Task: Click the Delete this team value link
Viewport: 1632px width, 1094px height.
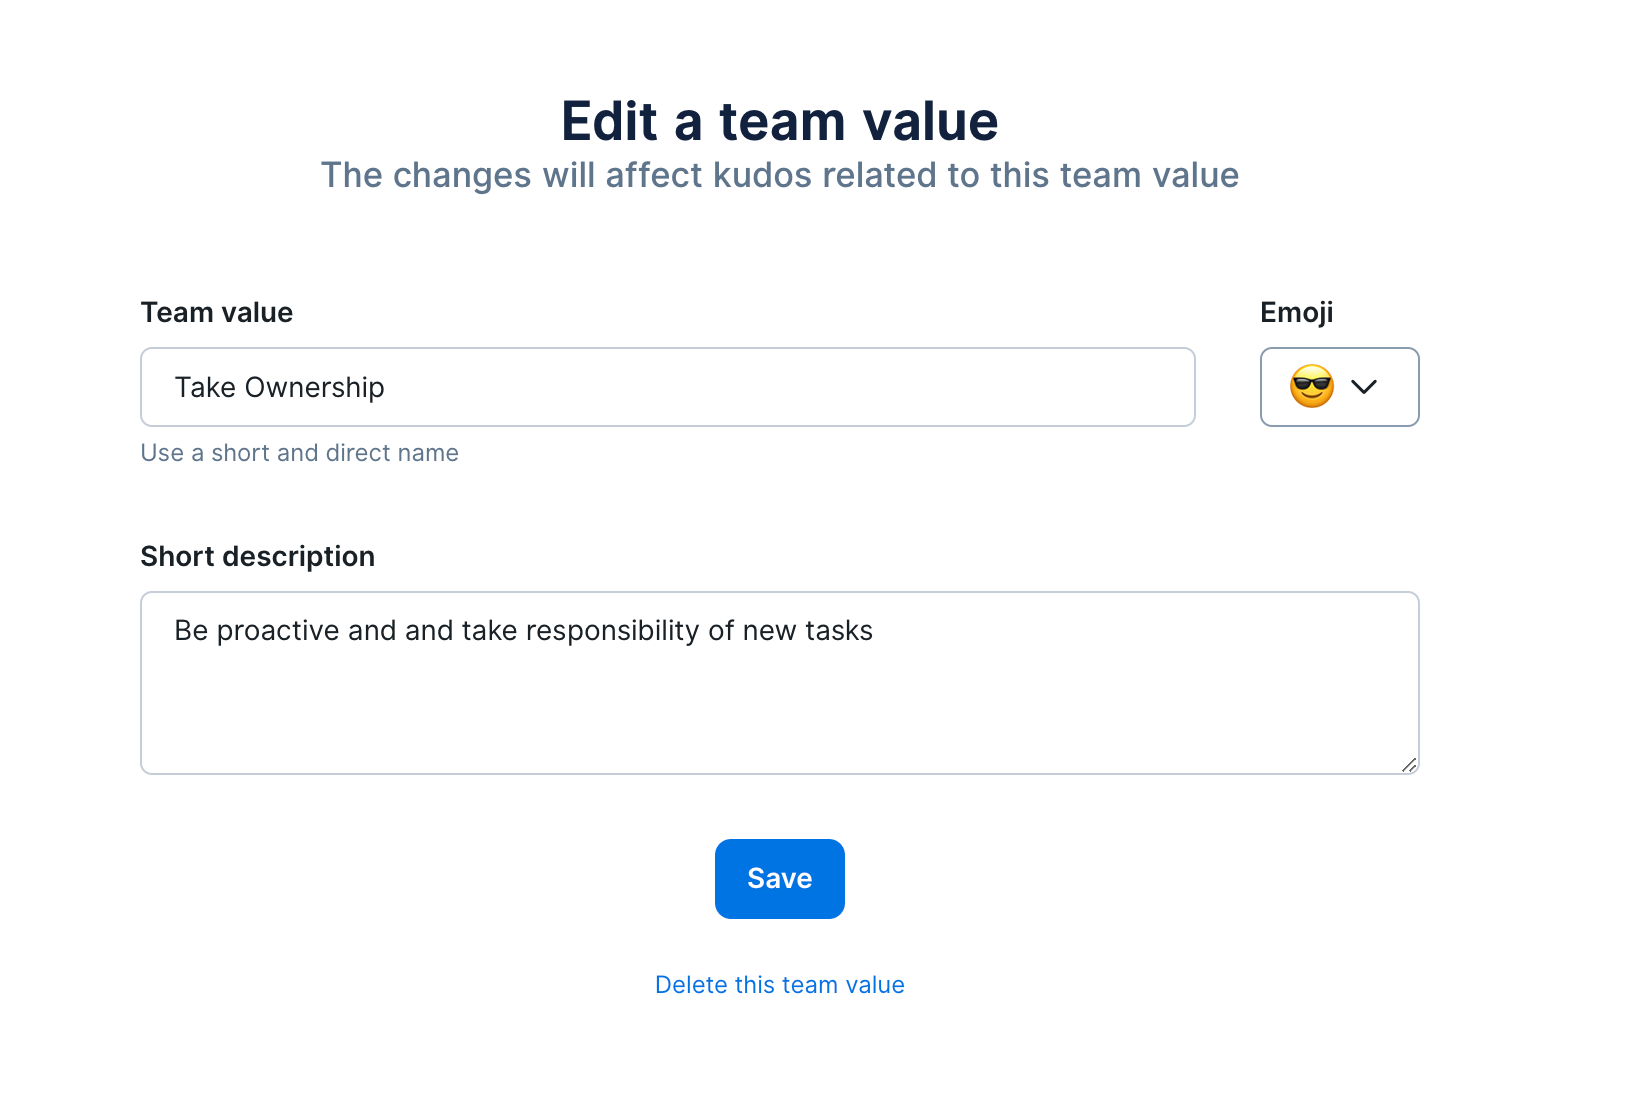Action: (779, 985)
